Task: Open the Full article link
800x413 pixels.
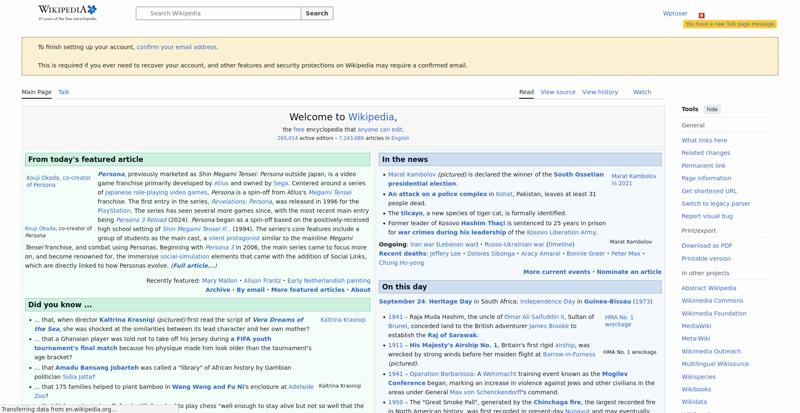Action: (x=193, y=266)
